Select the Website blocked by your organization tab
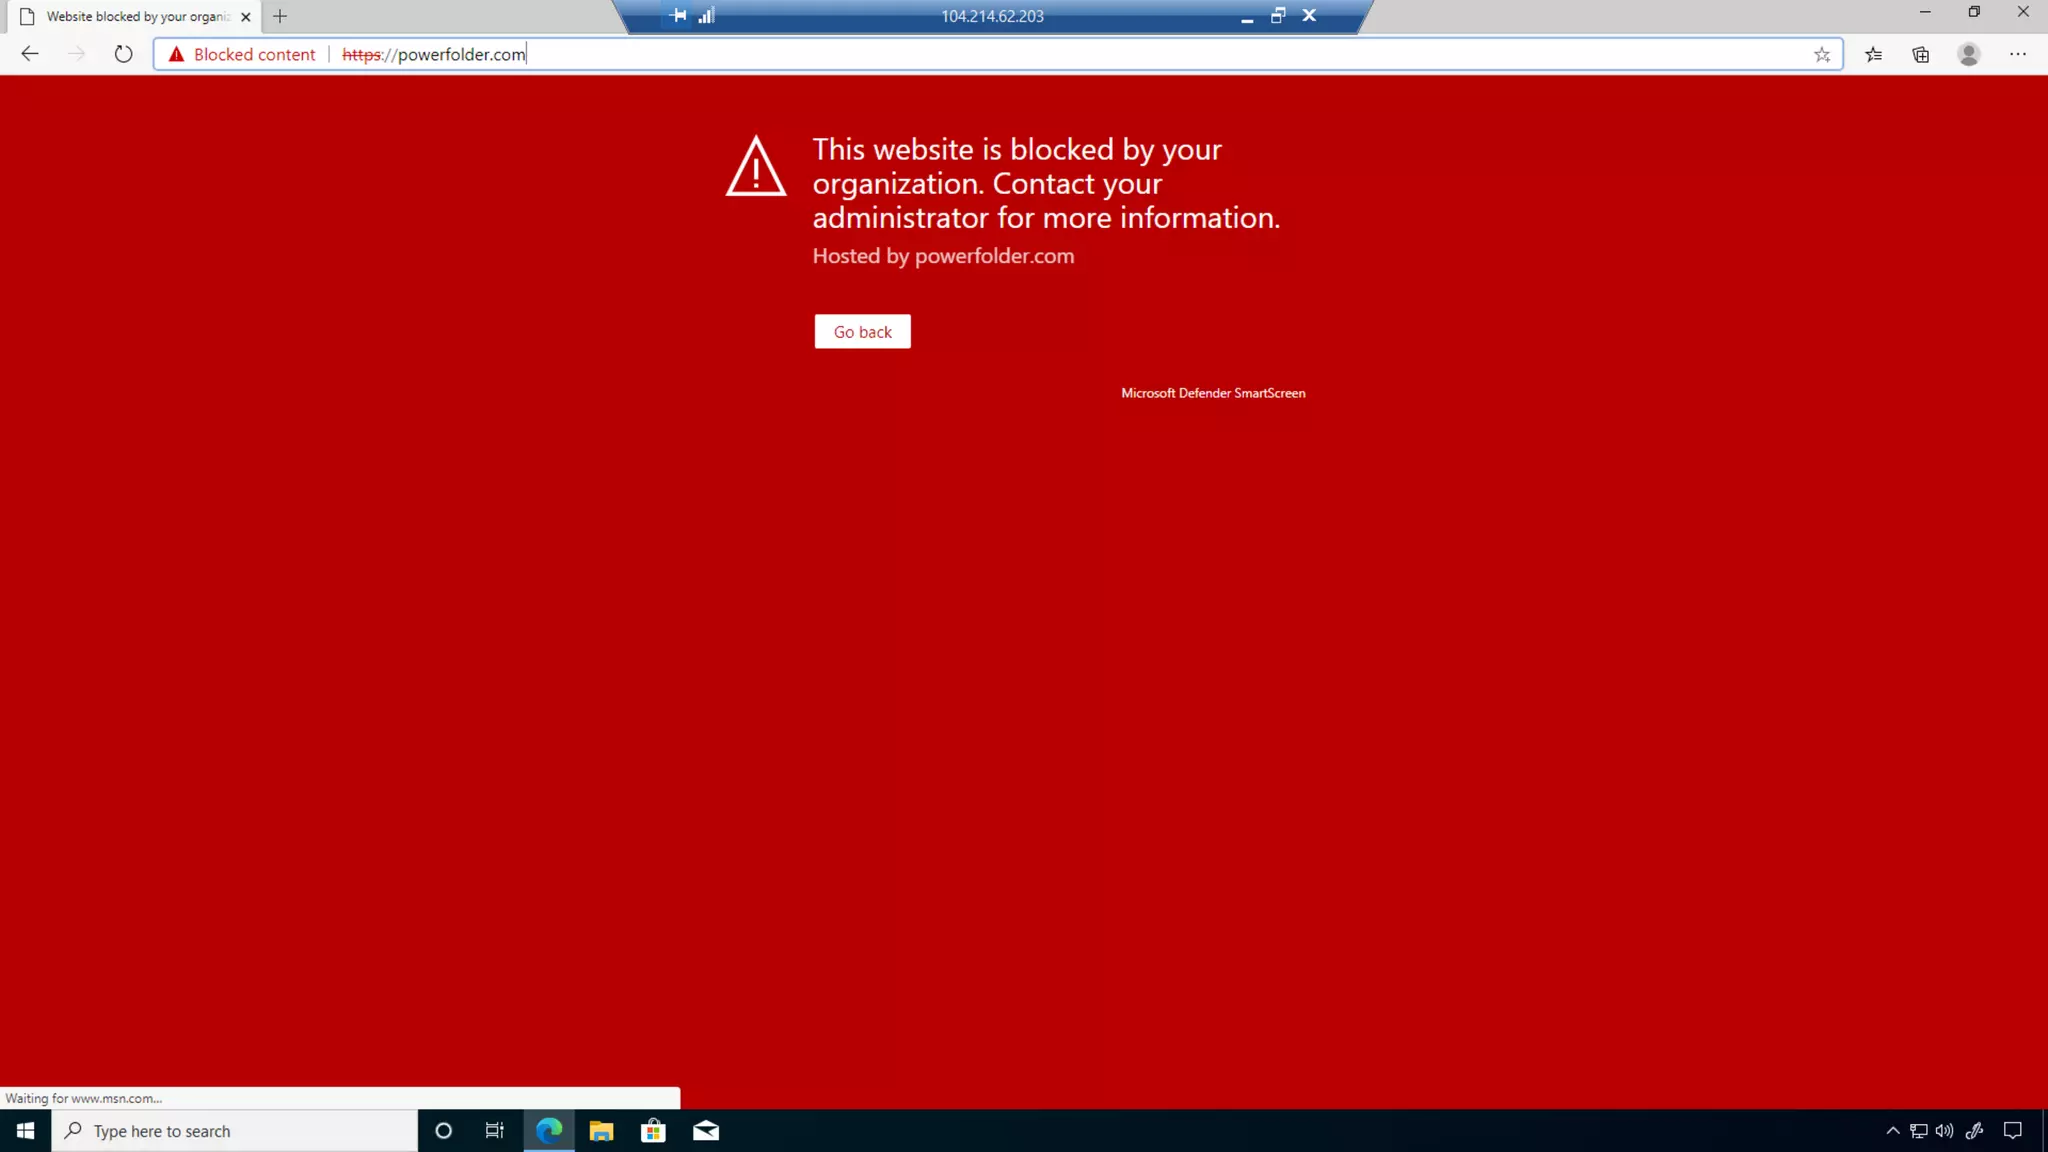This screenshot has height=1152, width=2048. [130, 16]
